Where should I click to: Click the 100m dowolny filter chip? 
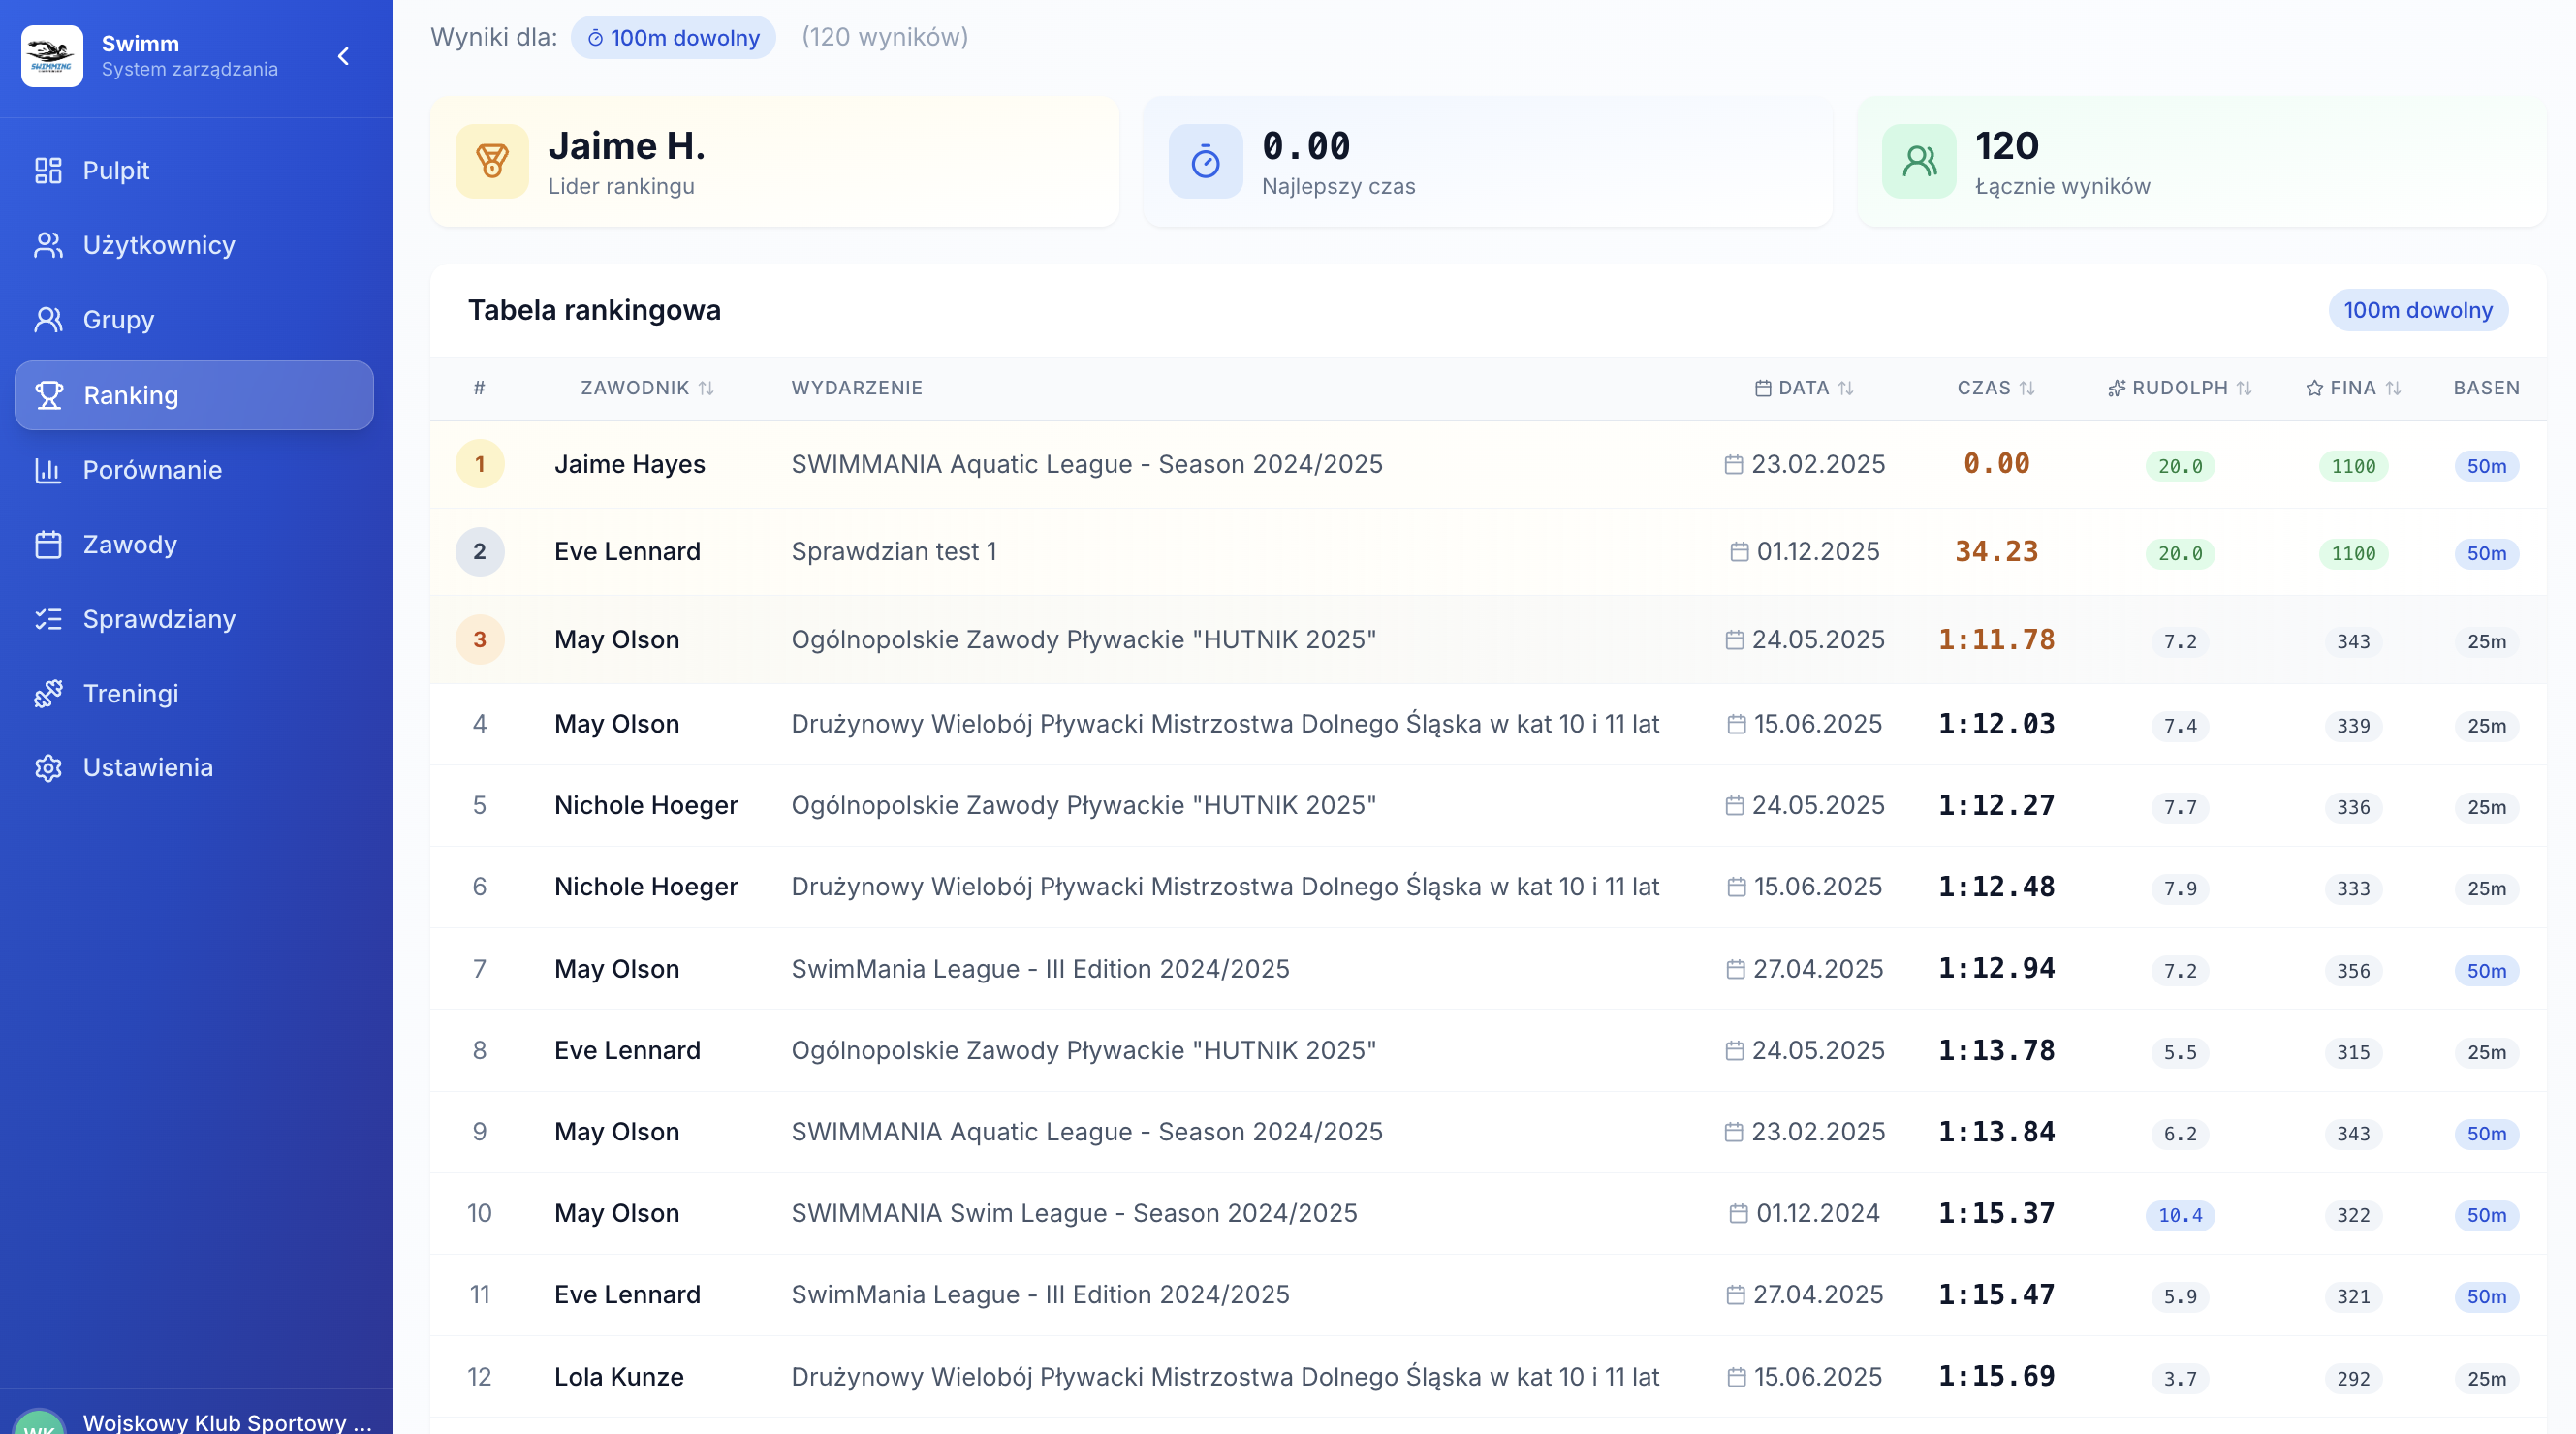click(673, 38)
